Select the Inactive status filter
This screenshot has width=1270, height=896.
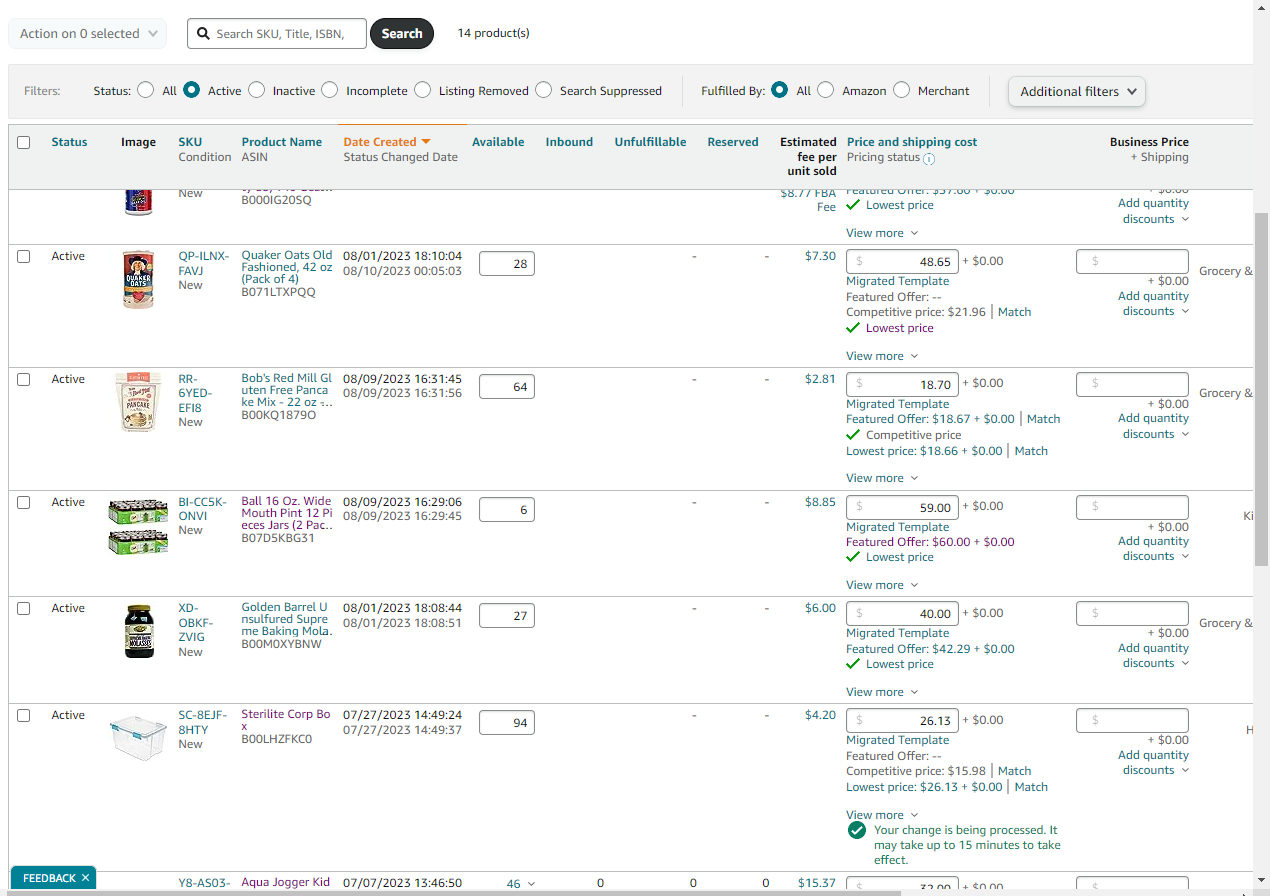click(x=257, y=90)
